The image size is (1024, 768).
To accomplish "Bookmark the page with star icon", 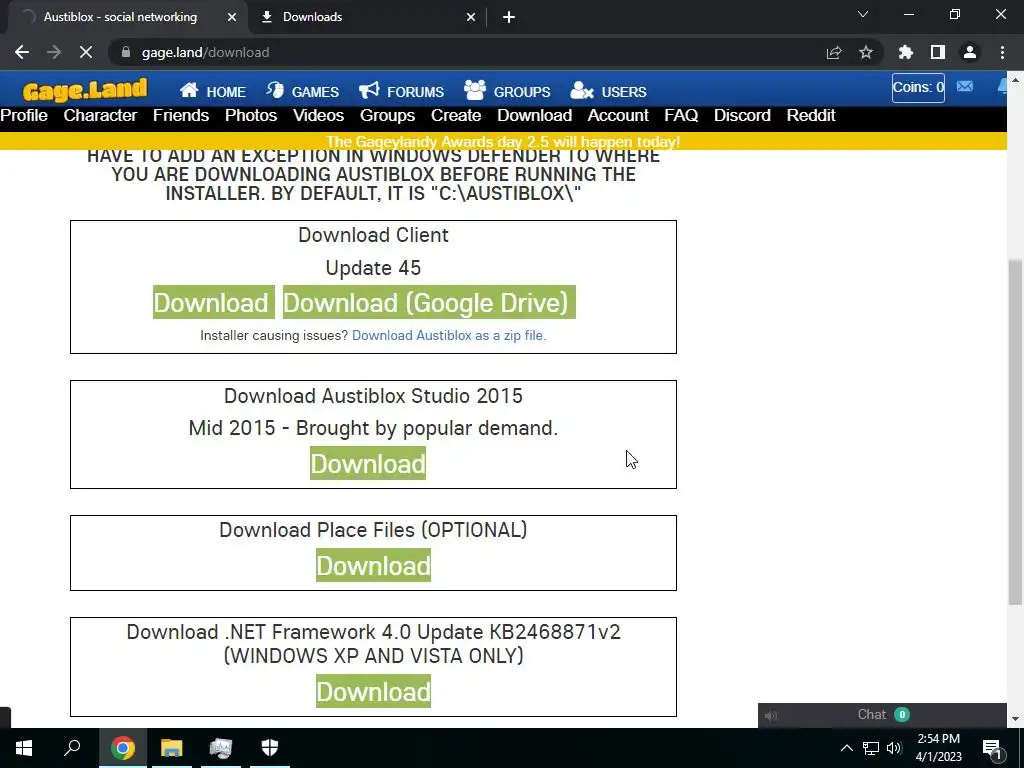I will [x=866, y=52].
